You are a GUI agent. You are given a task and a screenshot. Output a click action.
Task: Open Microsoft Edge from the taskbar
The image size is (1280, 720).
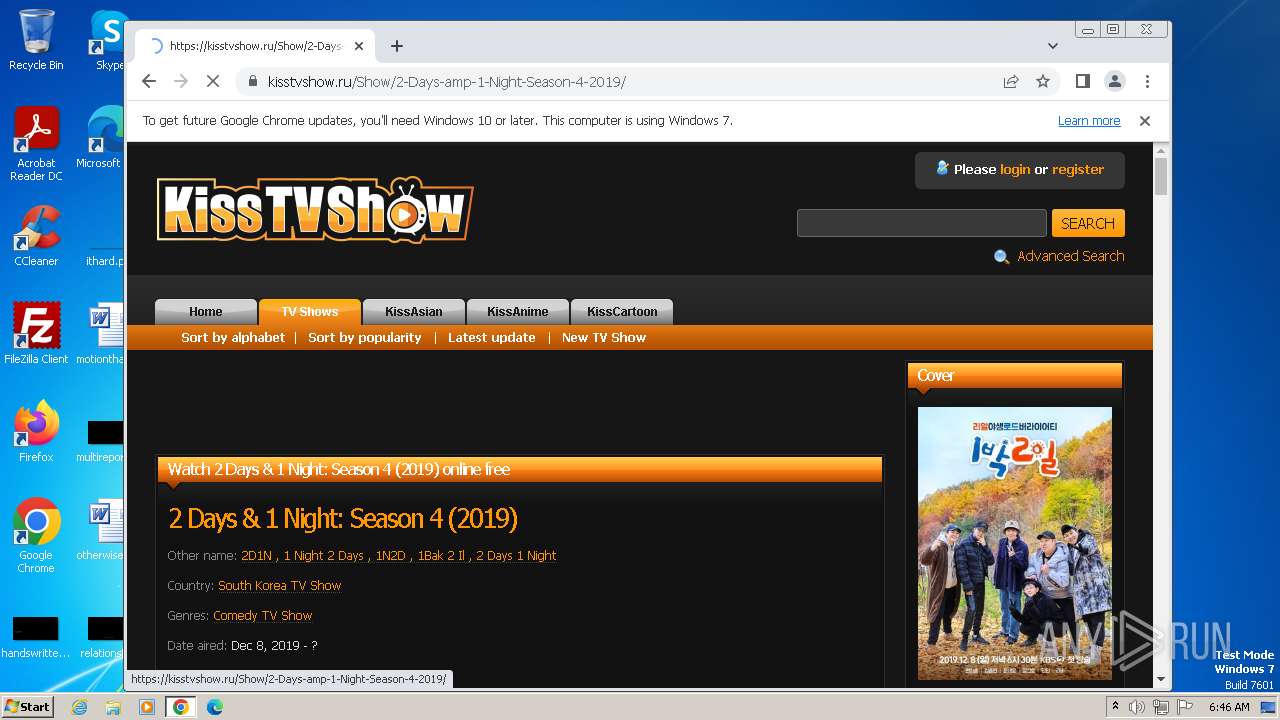tap(215, 707)
